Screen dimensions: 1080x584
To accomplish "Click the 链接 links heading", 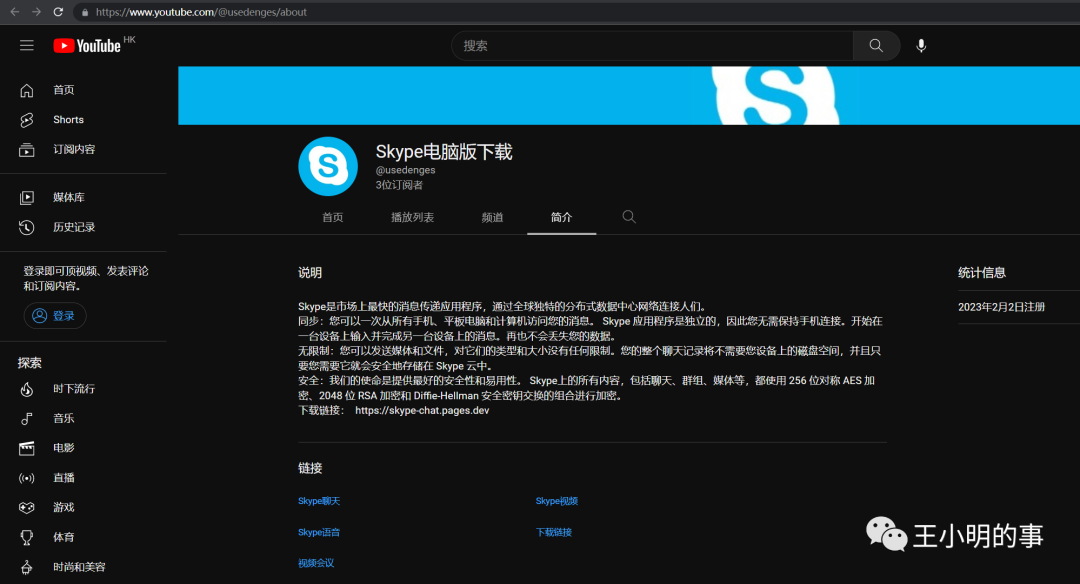I will (x=310, y=468).
